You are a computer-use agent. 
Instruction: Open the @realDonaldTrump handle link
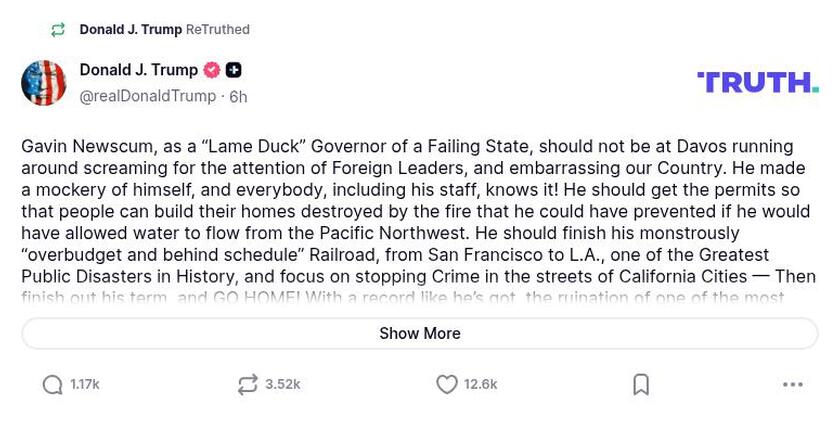pyautogui.click(x=147, y=96)
